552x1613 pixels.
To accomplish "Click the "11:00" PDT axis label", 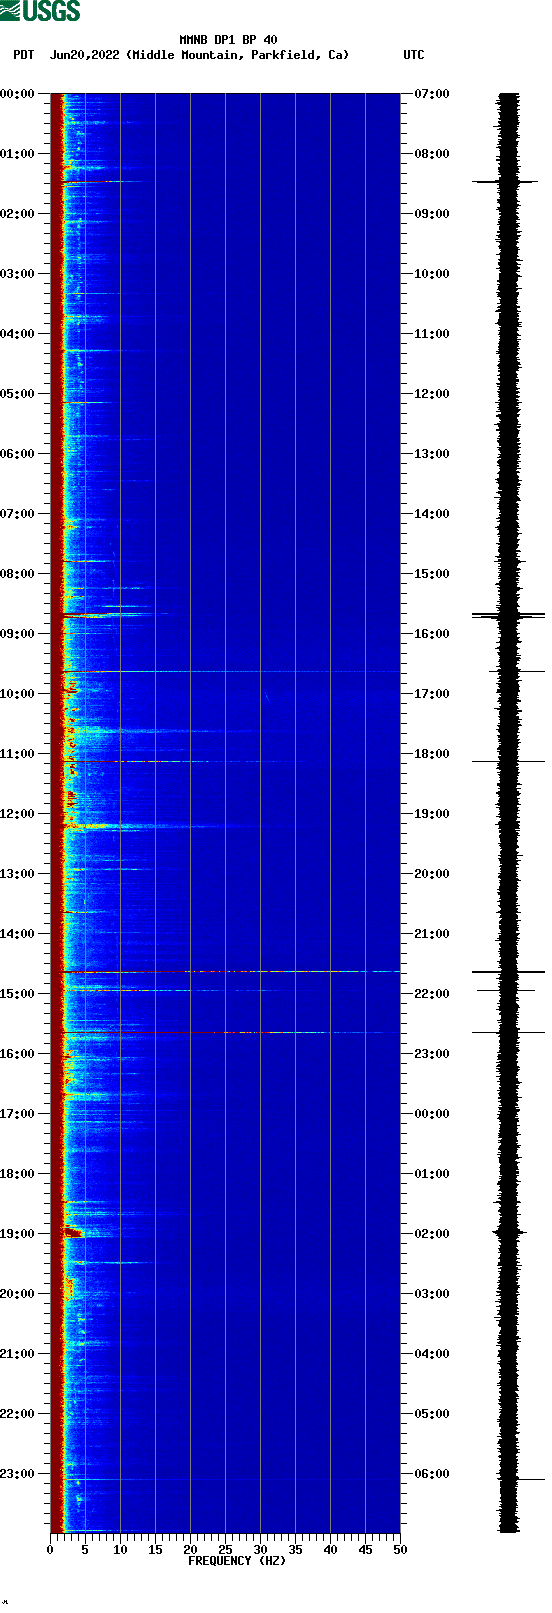I will point(17,754).
